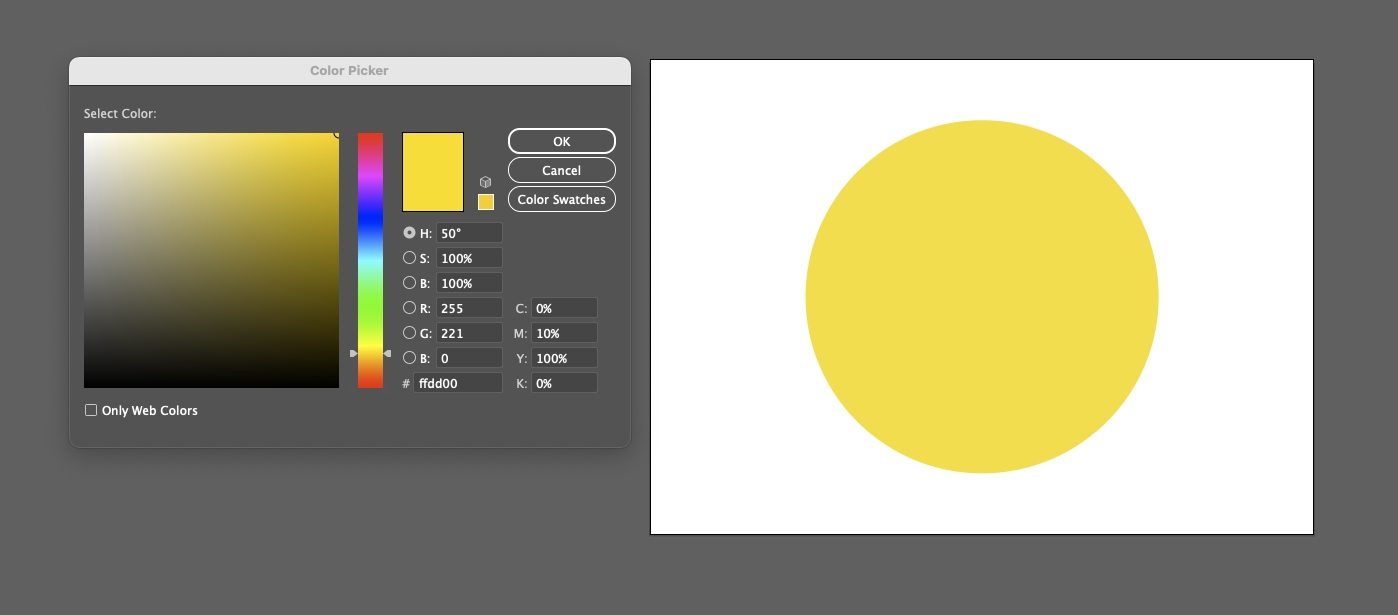
Task: Confirm the color with the OK button
Action: pyautogui.click(x=561, y=140)
